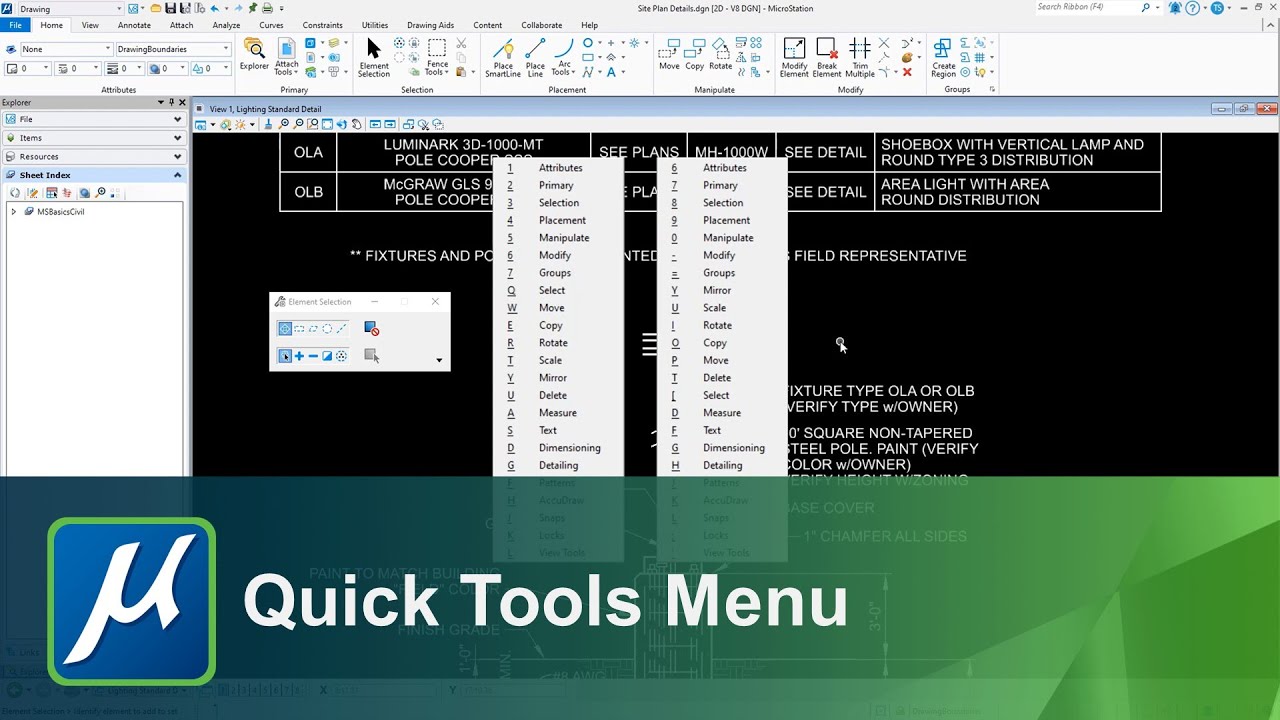Click Disable Handles icon in Element Selection

click(x=371, y=328)
